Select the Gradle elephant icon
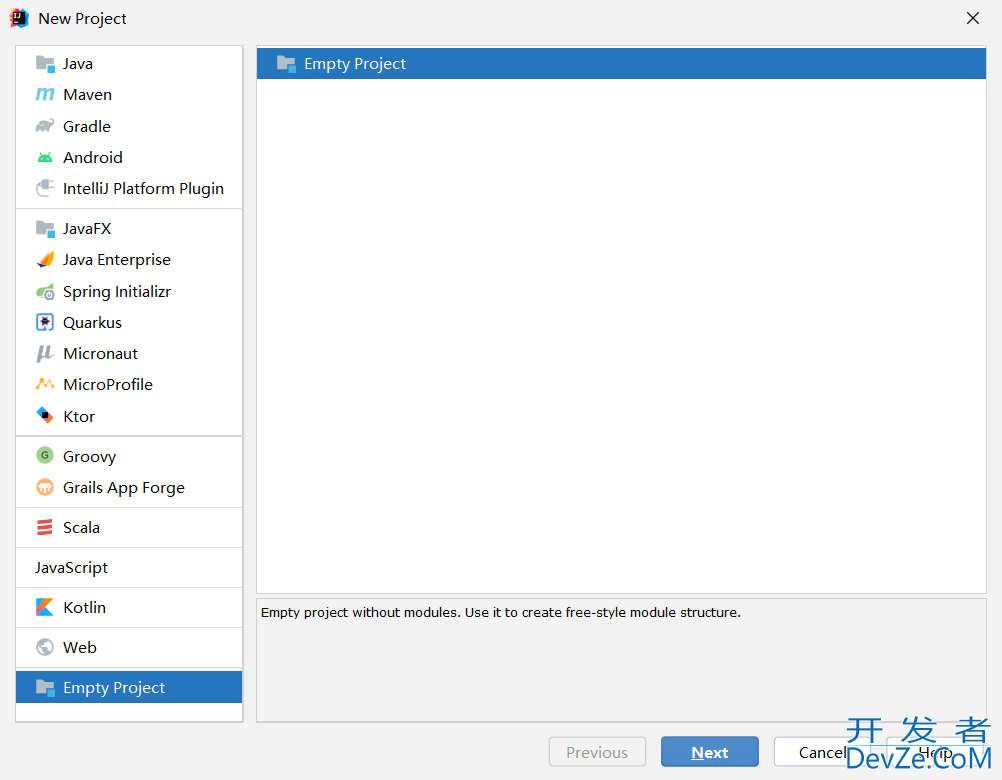The width and height of the screenshot is (1002, 780). pyautogui.click(x=45, y=126)
